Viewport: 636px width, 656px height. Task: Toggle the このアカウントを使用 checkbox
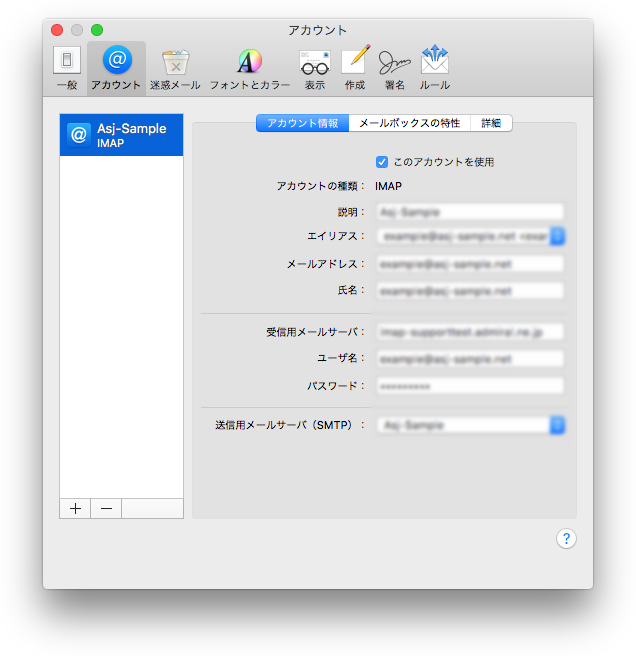tap(382, 162)
